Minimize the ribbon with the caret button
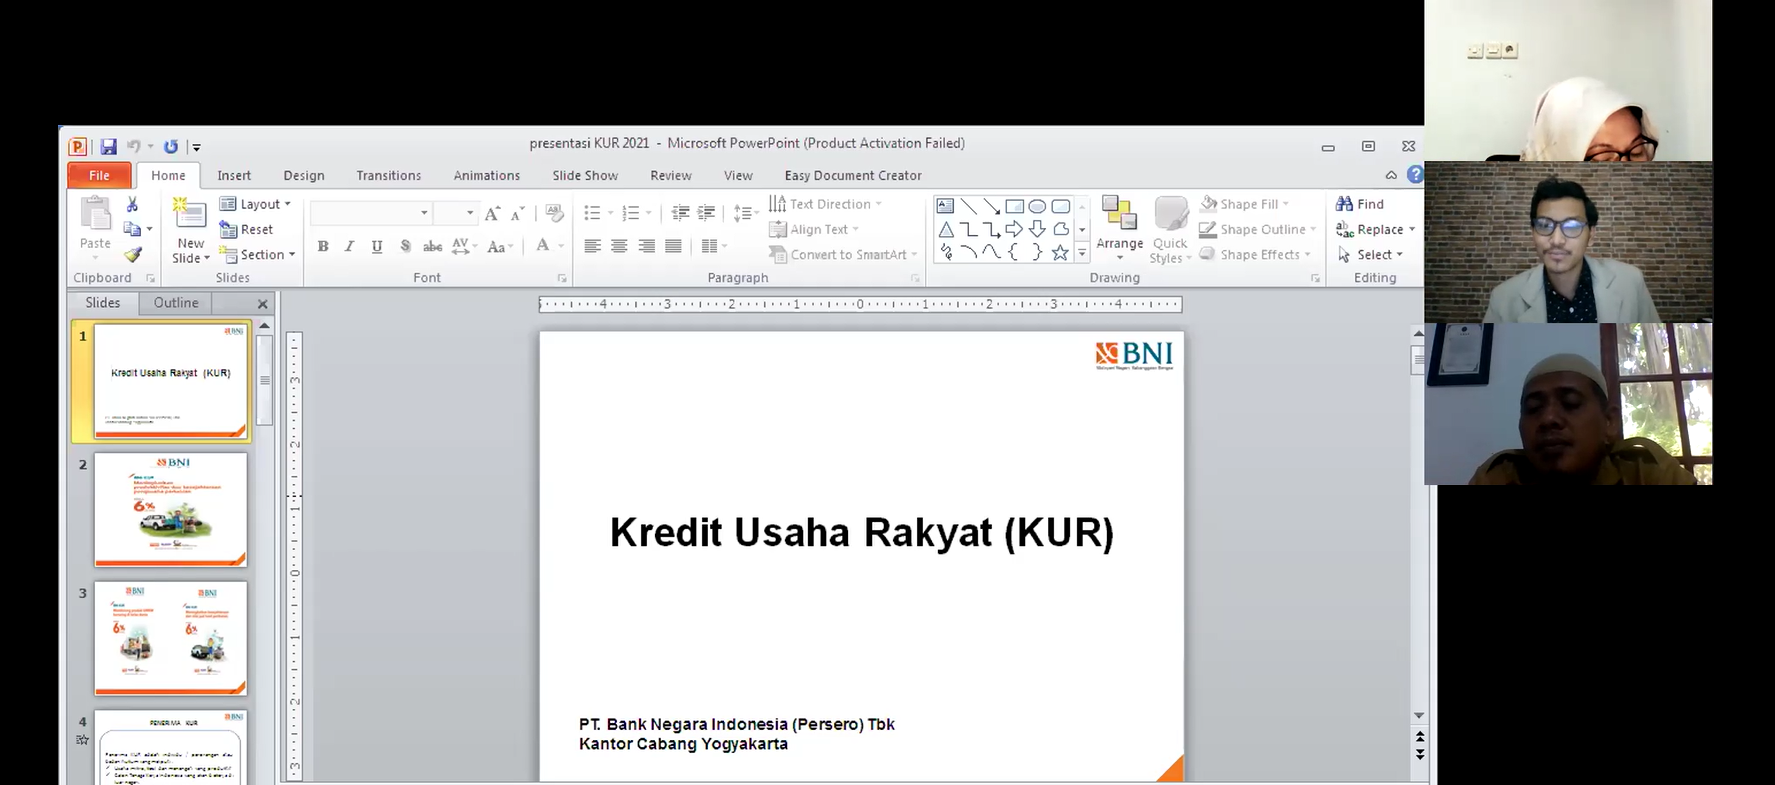 click(1391, 175)
